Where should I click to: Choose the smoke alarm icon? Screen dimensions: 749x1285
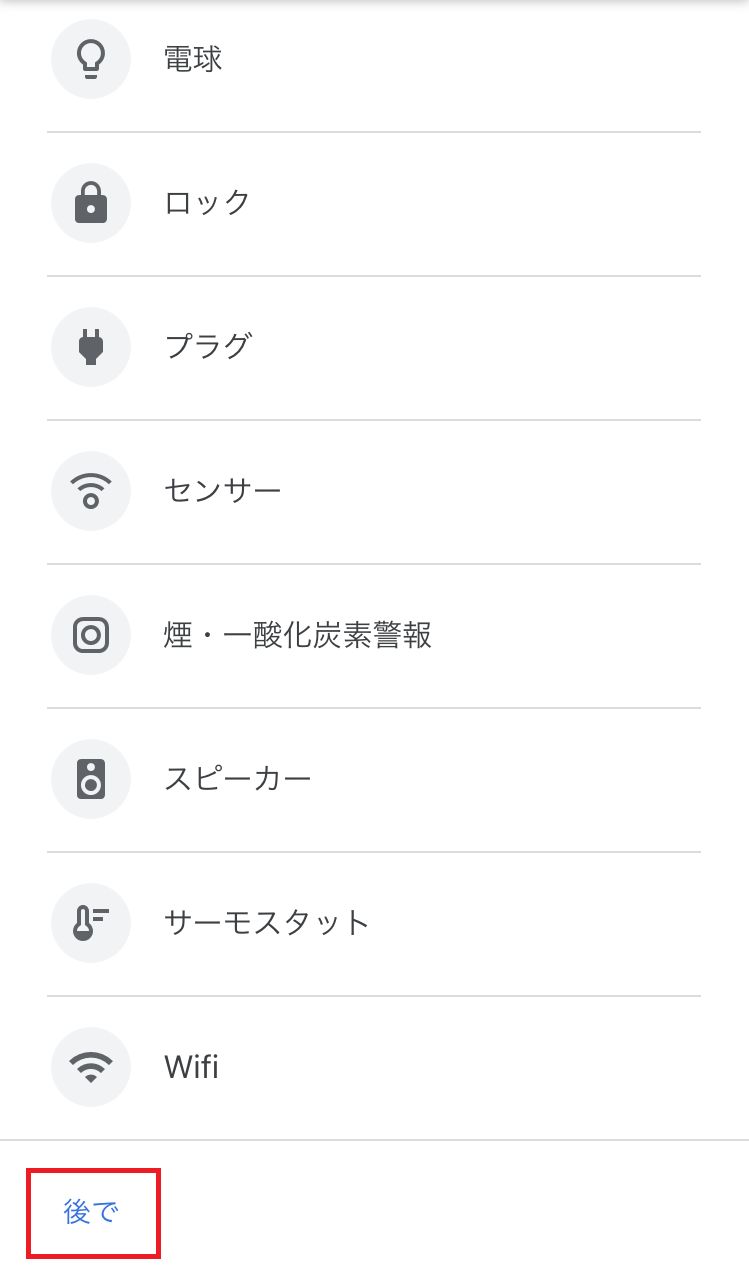click(x=91, y=636)
